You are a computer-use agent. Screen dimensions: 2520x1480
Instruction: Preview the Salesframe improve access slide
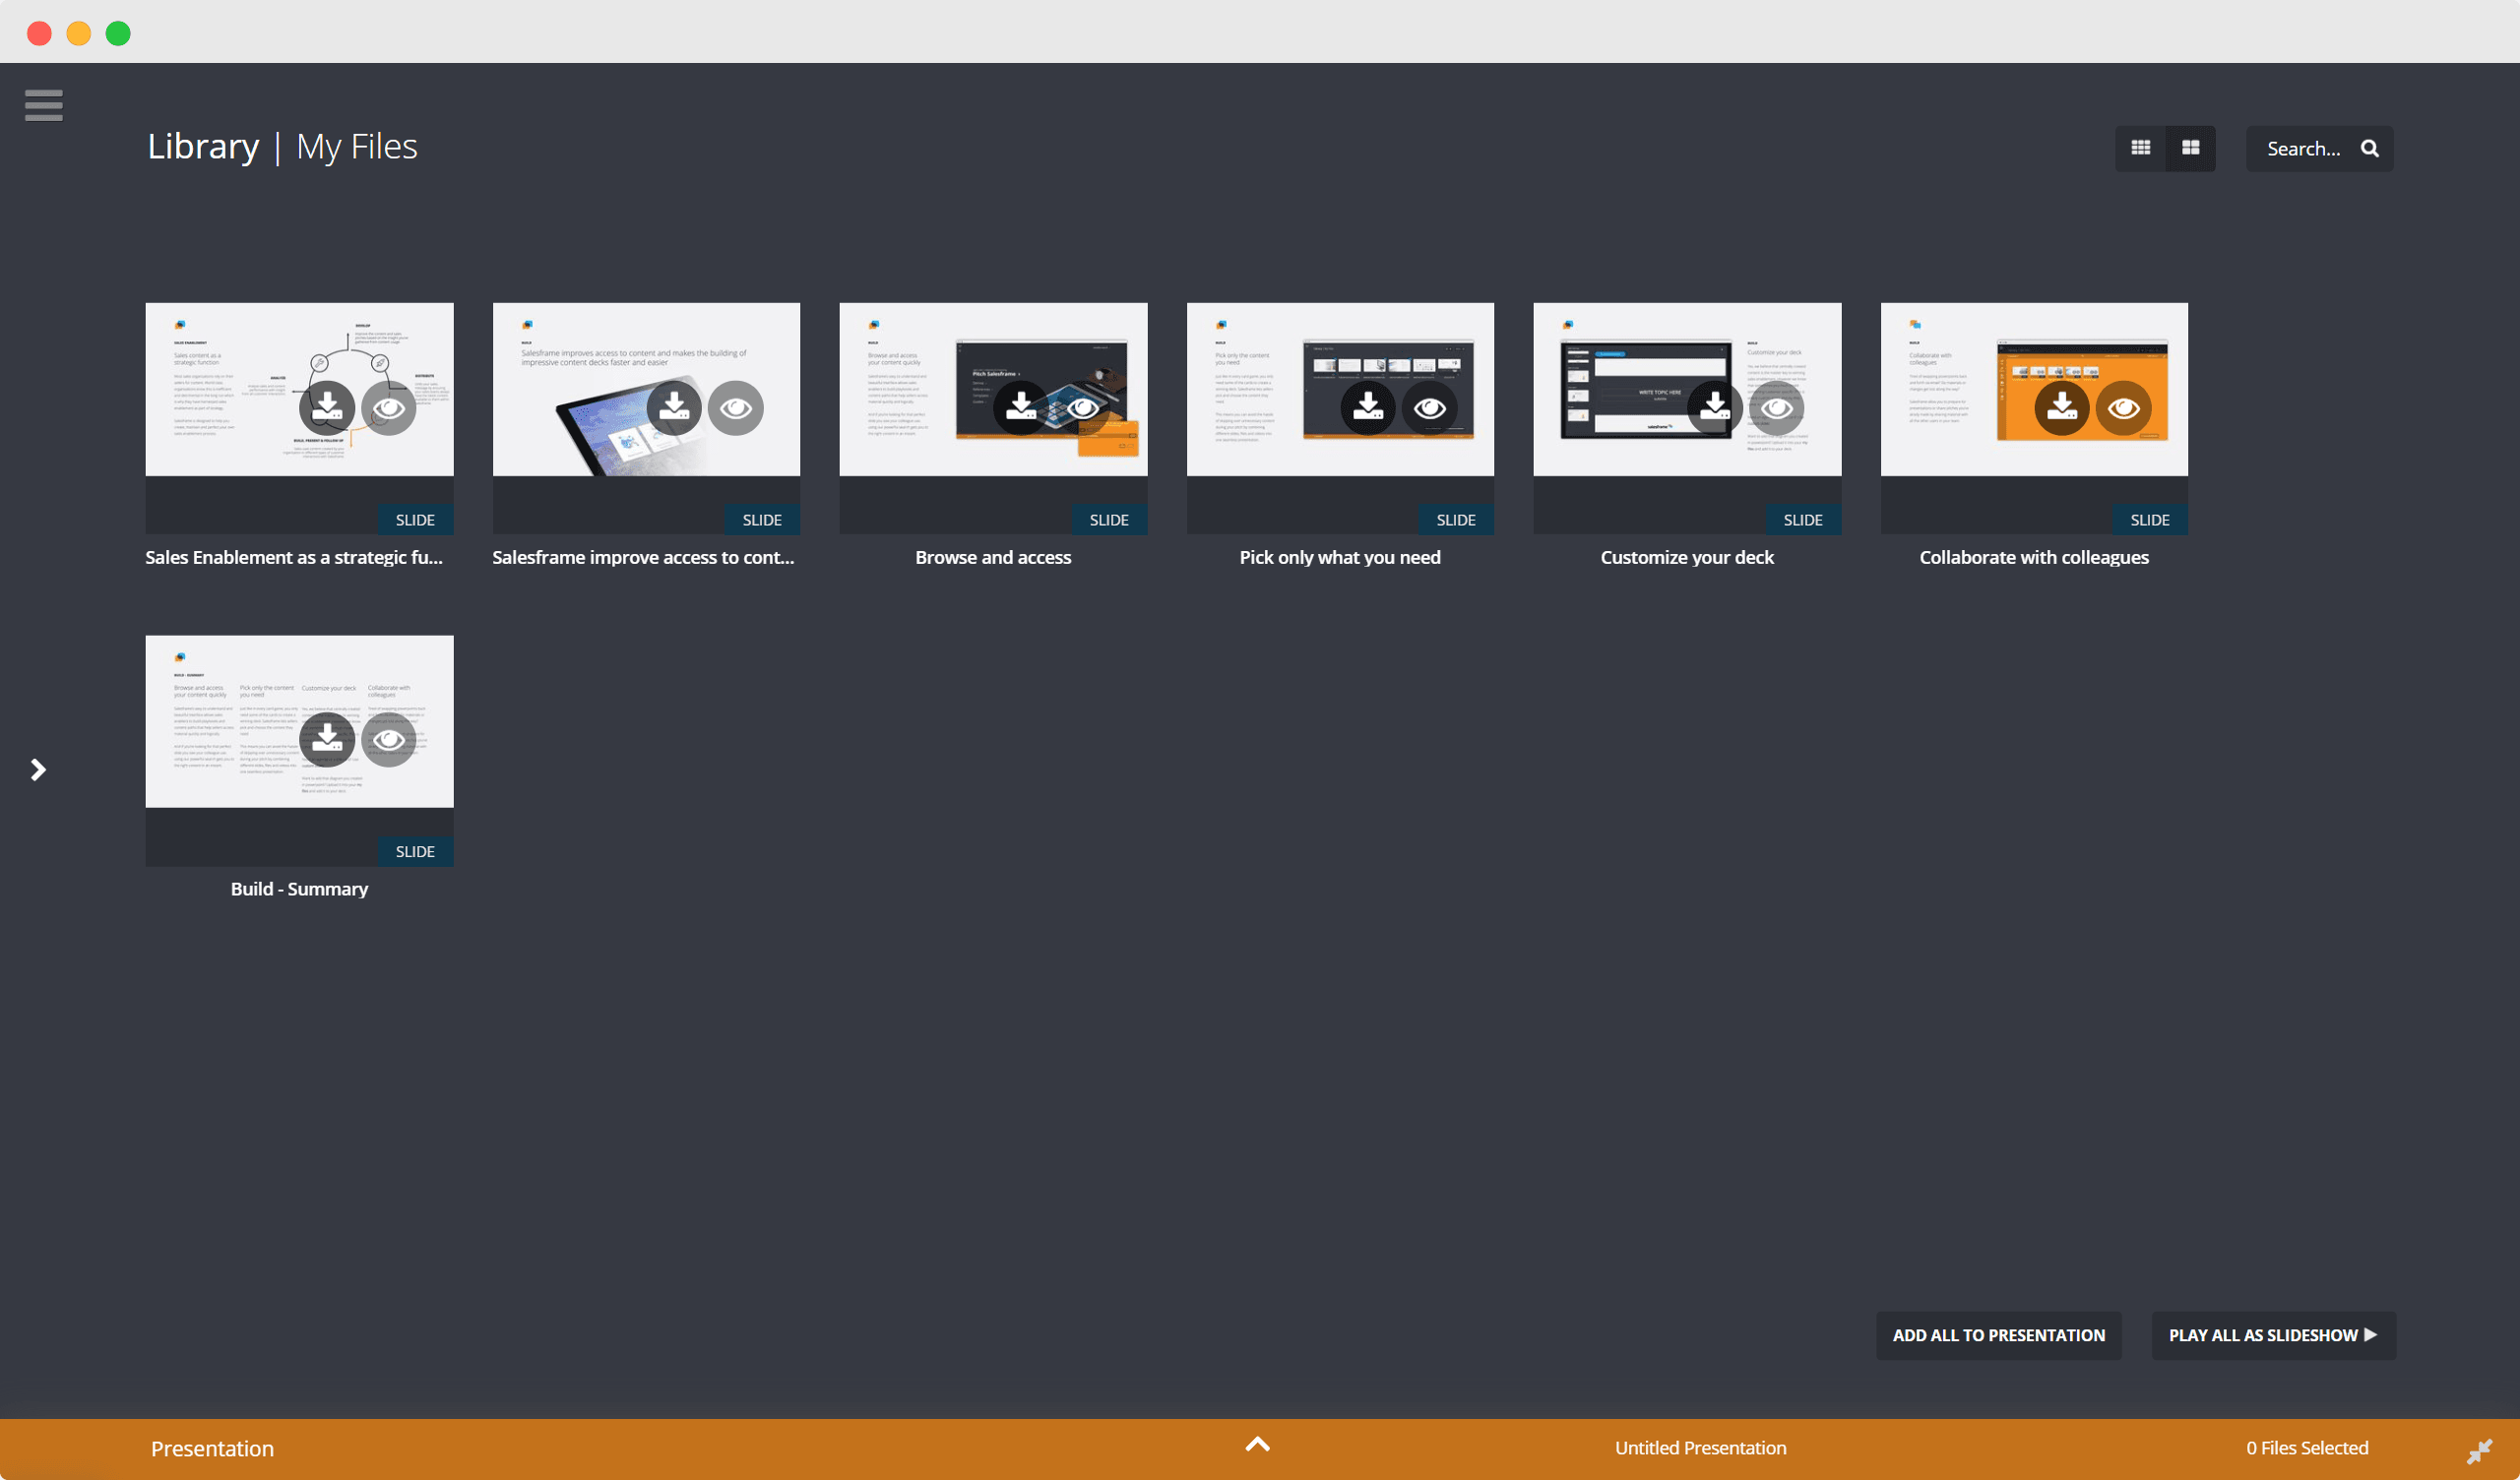tap(735, 407)
